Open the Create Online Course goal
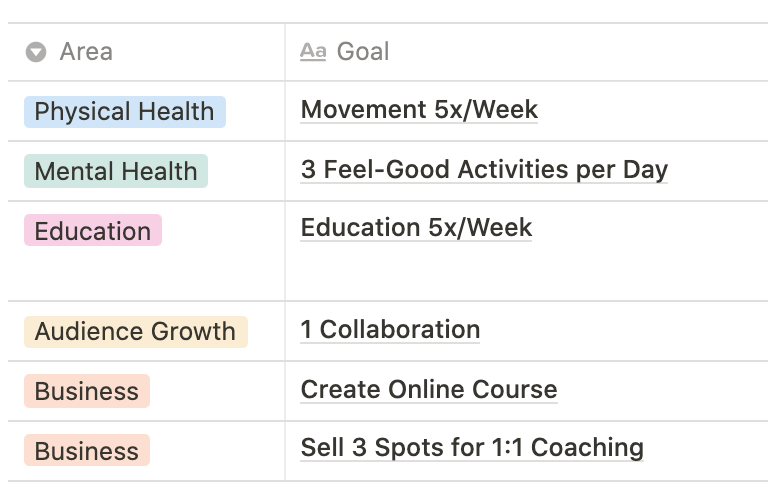The height and width of the screenshot is (496, 768). 429,390
